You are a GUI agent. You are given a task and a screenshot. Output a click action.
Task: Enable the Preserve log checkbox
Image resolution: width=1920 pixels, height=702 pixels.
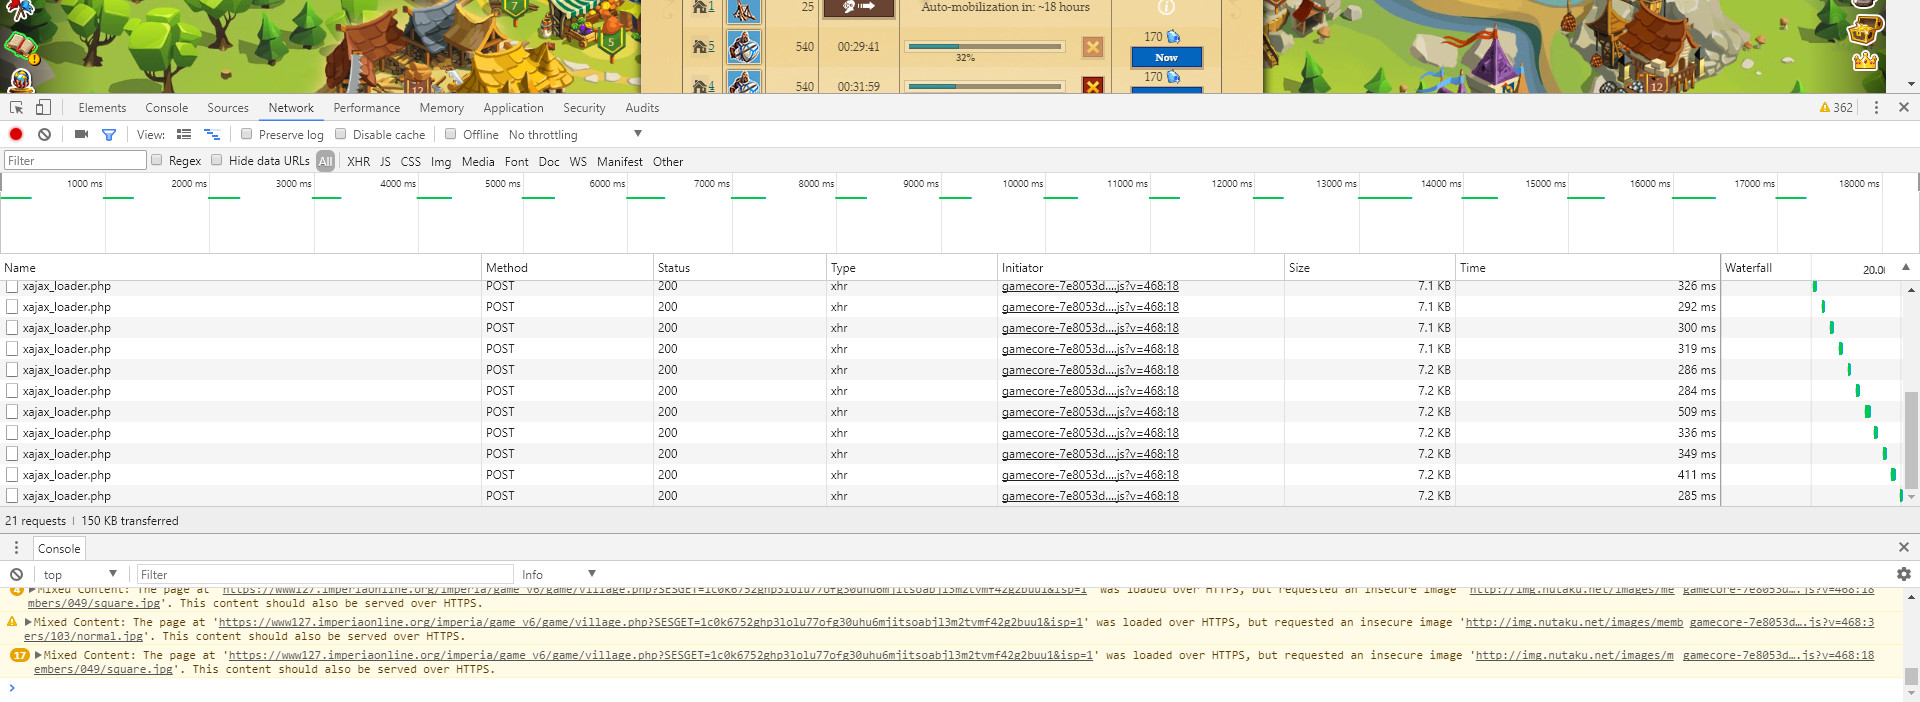tap(246, 134)
